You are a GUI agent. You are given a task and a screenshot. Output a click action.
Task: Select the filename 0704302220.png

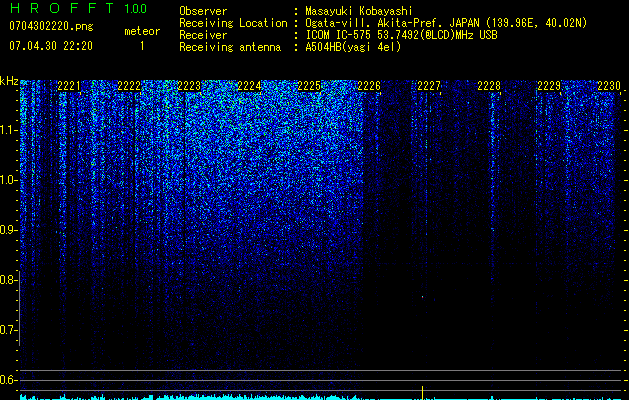click(x=51, y=27)
